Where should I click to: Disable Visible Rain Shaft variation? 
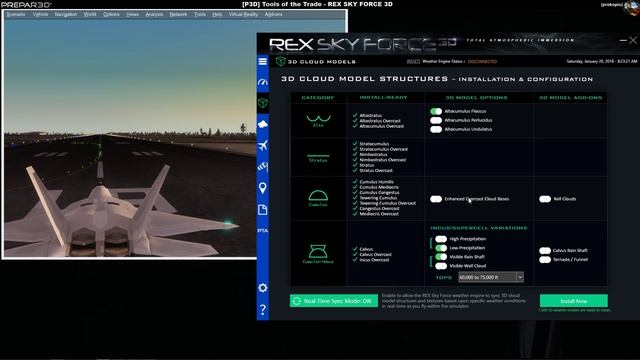pos(441,257)
